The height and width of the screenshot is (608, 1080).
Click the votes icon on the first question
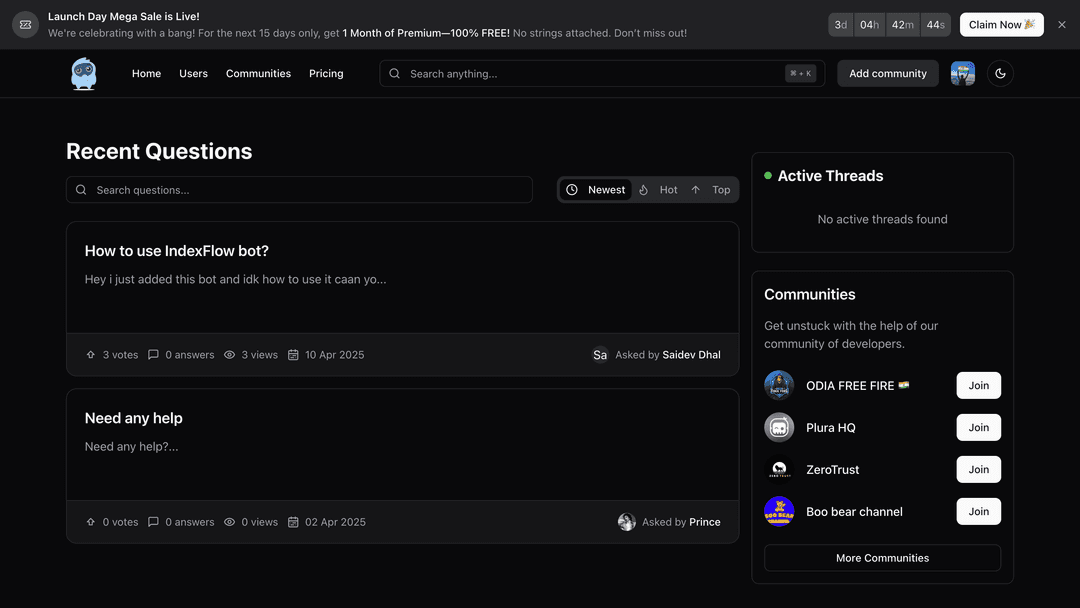click(x=92, y=354)
